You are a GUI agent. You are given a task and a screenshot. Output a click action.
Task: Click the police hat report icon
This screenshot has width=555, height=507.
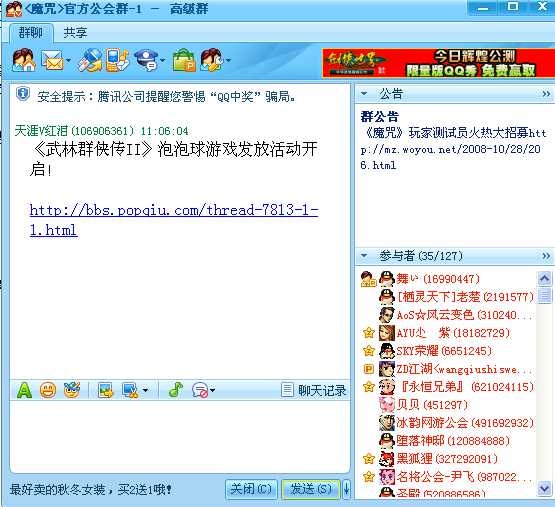(146, 60)
